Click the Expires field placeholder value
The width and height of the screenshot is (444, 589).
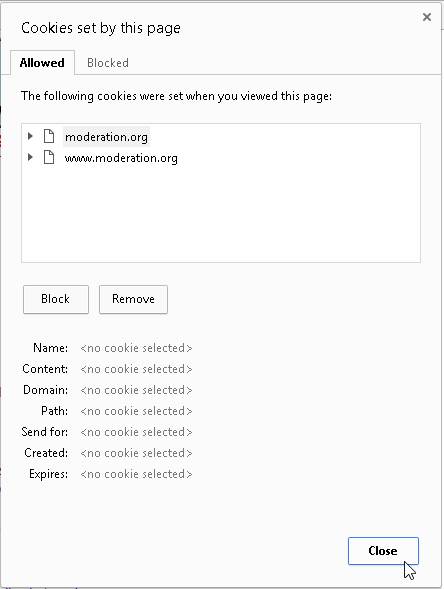point(136,474)
